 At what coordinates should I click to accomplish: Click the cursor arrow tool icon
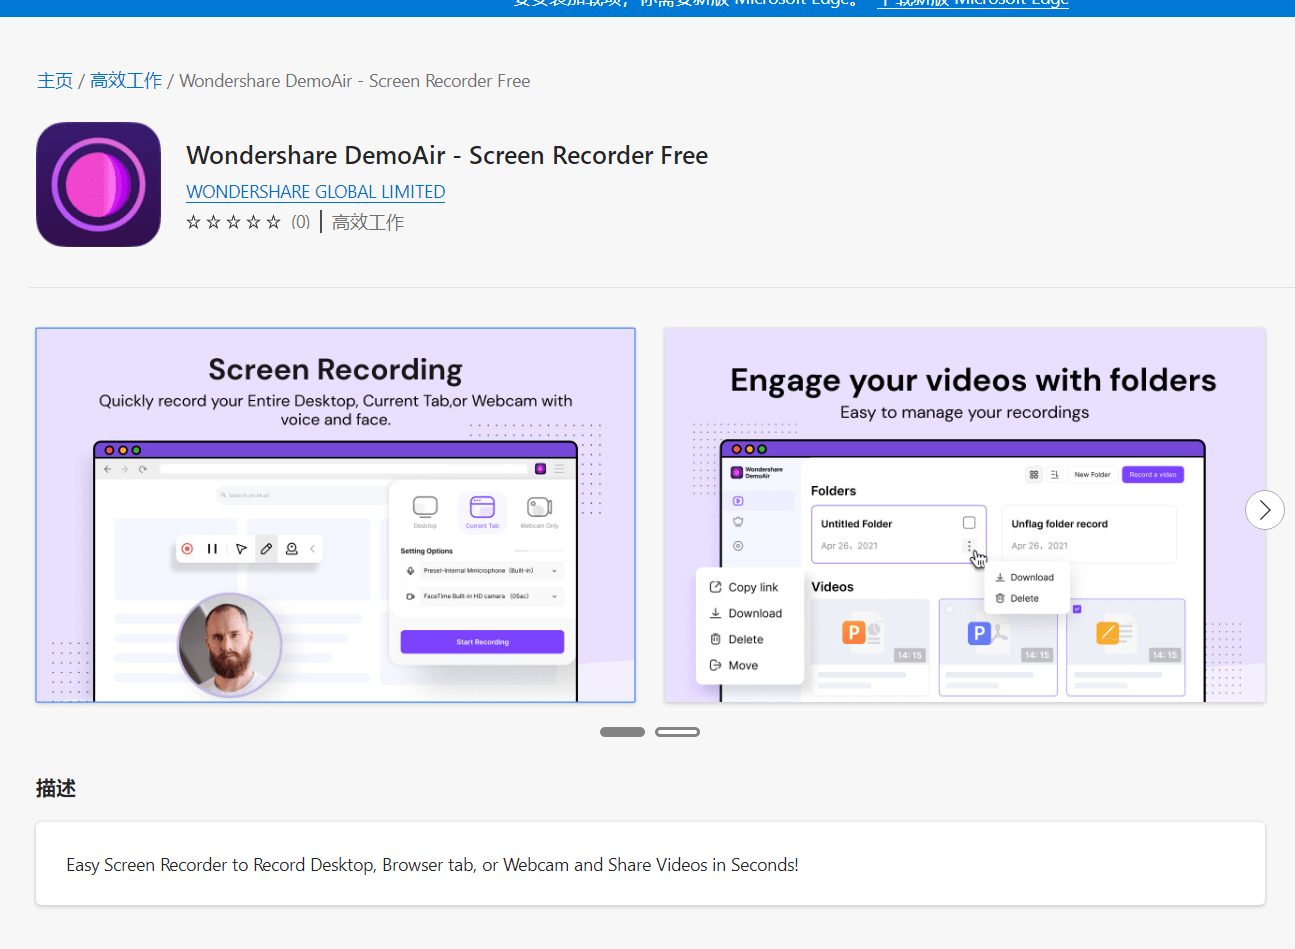coord(240,549)
